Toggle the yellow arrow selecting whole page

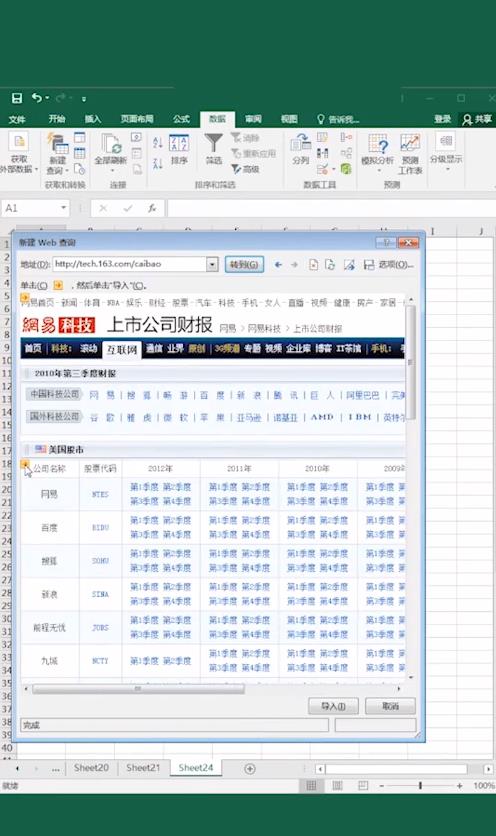(x=24, y=298)
